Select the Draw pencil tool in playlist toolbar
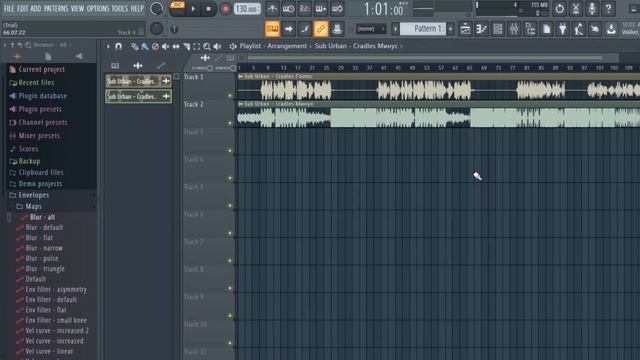The width and height of the screenshot is (640, 360). pos(134,47)
